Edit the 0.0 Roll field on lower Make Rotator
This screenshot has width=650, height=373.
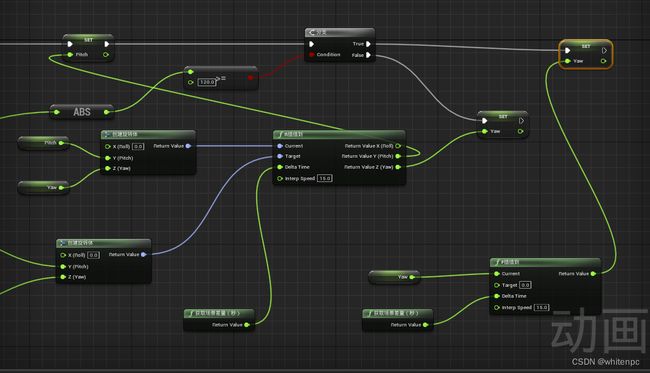click(94, 255)
